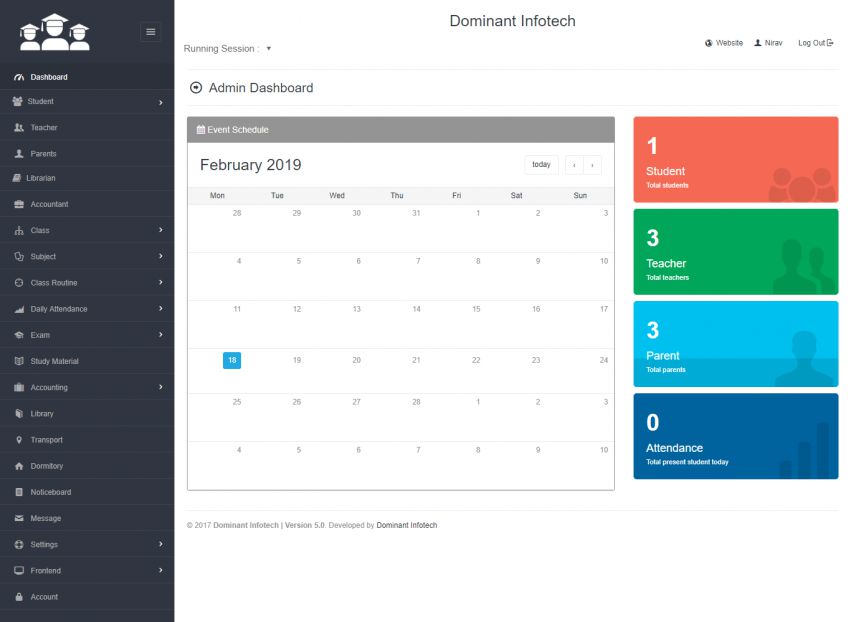
Task: Click the dark blue Attendance card
Action: pos(735,436)
